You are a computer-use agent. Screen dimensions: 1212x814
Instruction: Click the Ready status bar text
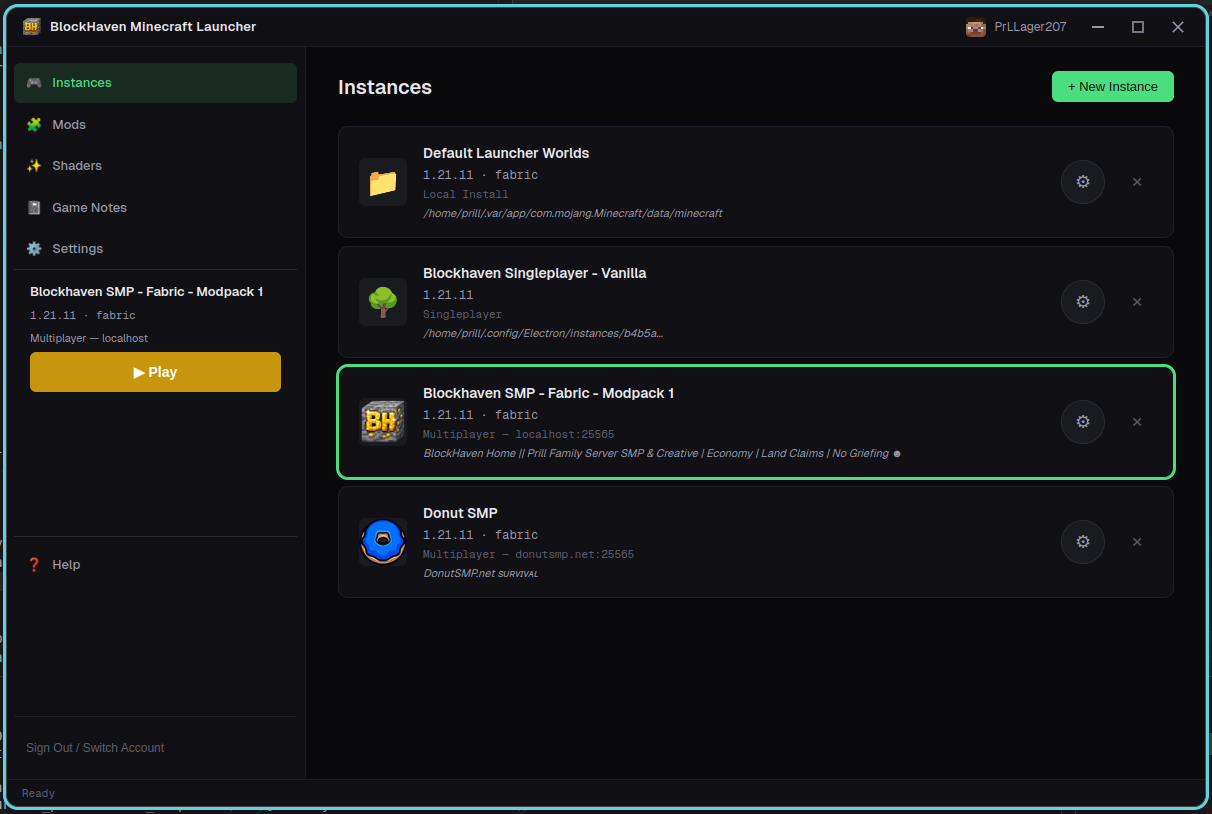[38, 793]
